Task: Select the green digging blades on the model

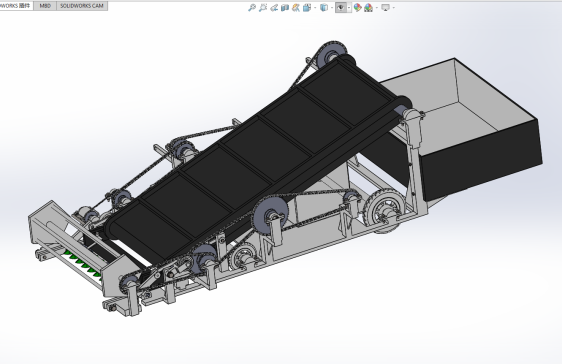Action: click(84, 265)
